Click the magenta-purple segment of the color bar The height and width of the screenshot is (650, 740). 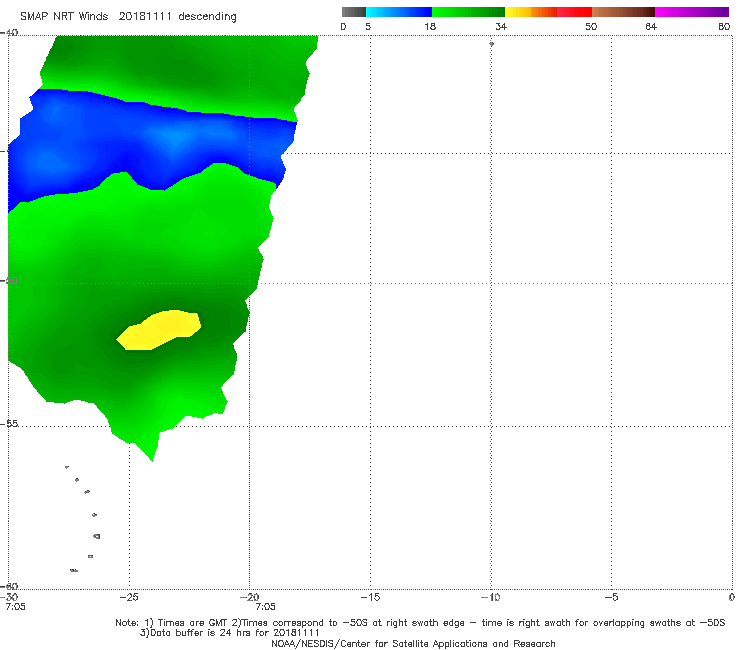pyautogui.click(x=692, y=12)
